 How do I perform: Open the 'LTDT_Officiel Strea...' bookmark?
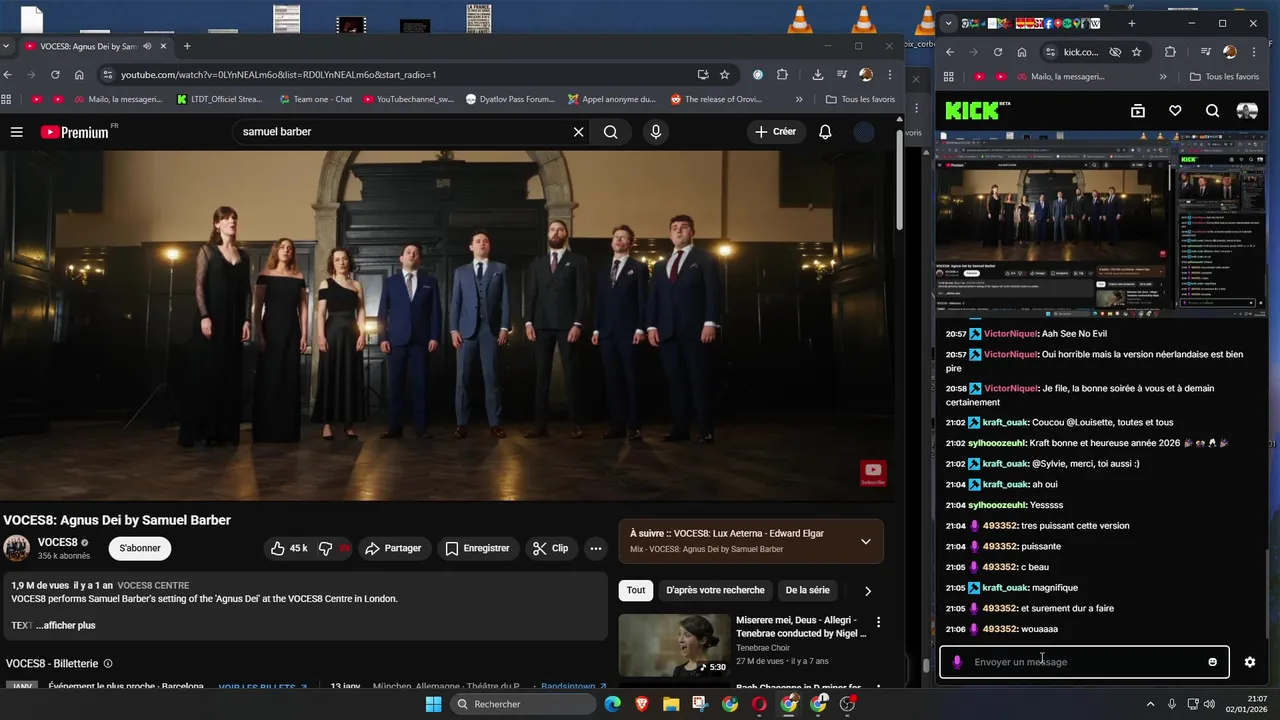pos(219,99)
